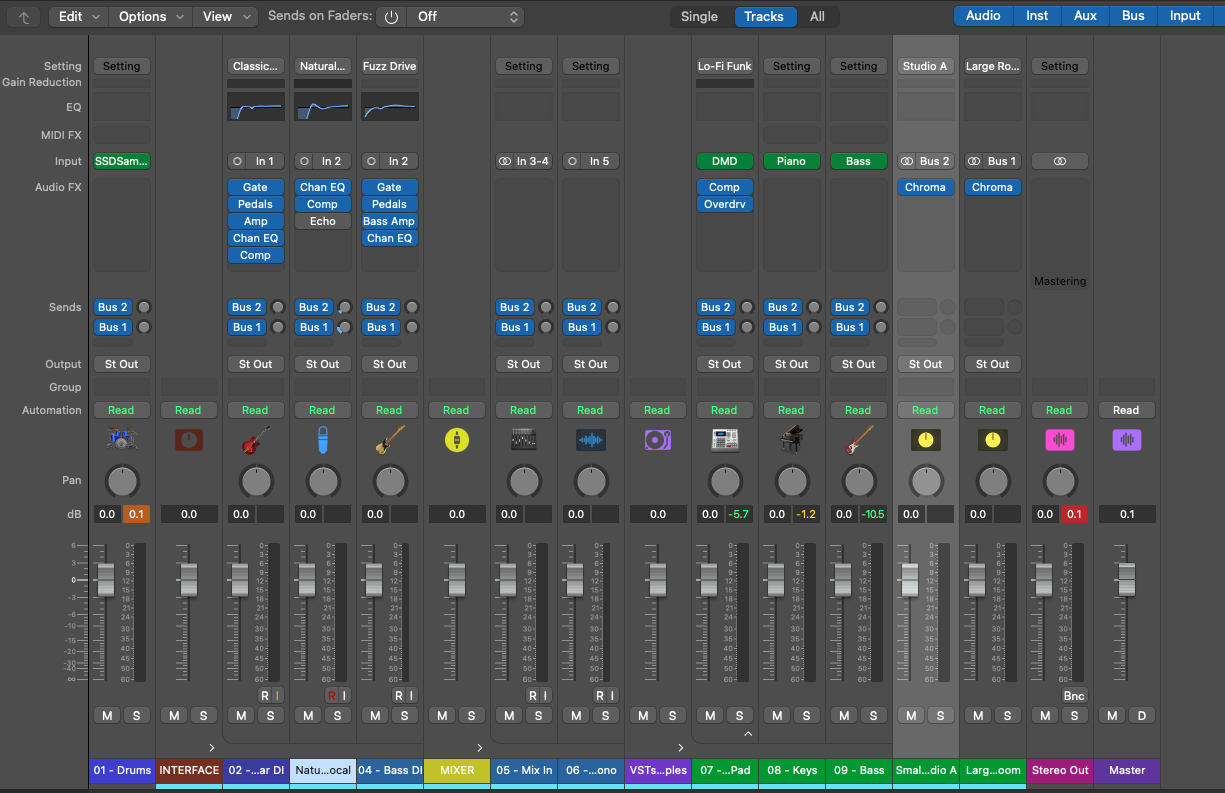The image size is (1225, 793).
Task: Adjust the Bus 2 send knob on 01 - Drums
Action: point(144,307)
